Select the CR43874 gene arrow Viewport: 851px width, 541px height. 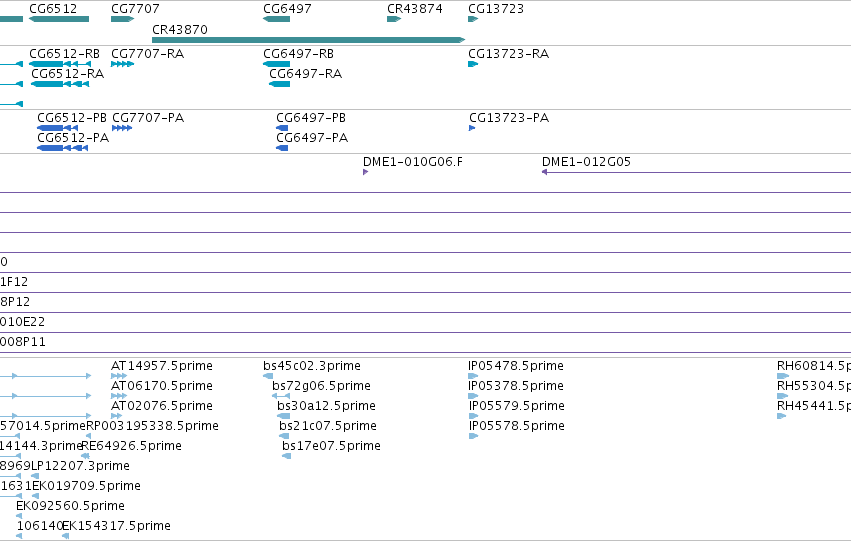[393, 19]
